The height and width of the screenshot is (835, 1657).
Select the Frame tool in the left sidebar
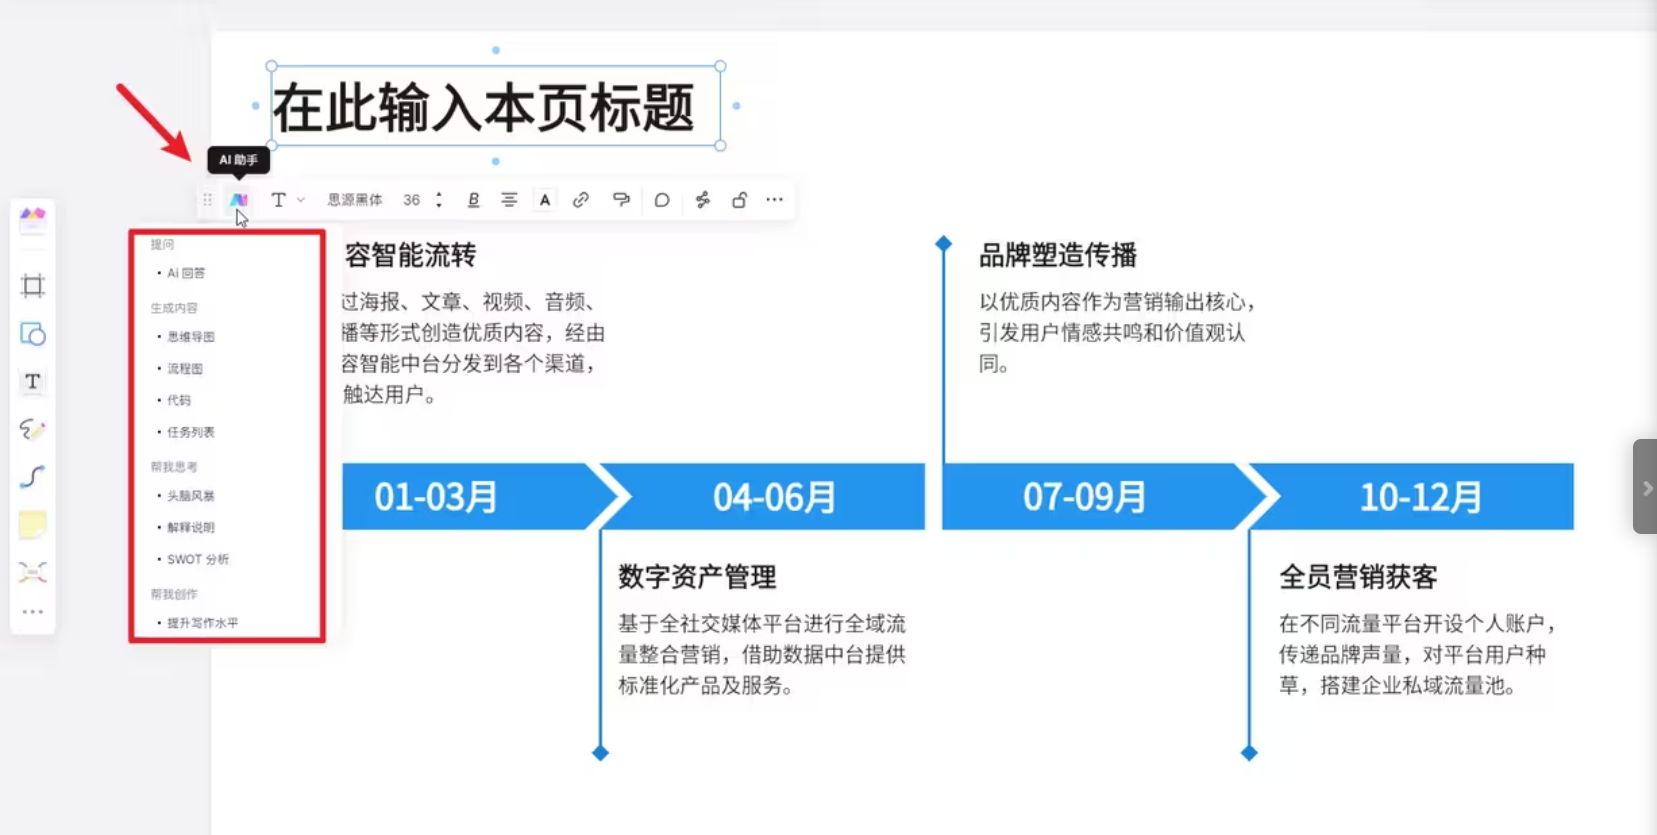pyautogui.click(x=33, y=286)
